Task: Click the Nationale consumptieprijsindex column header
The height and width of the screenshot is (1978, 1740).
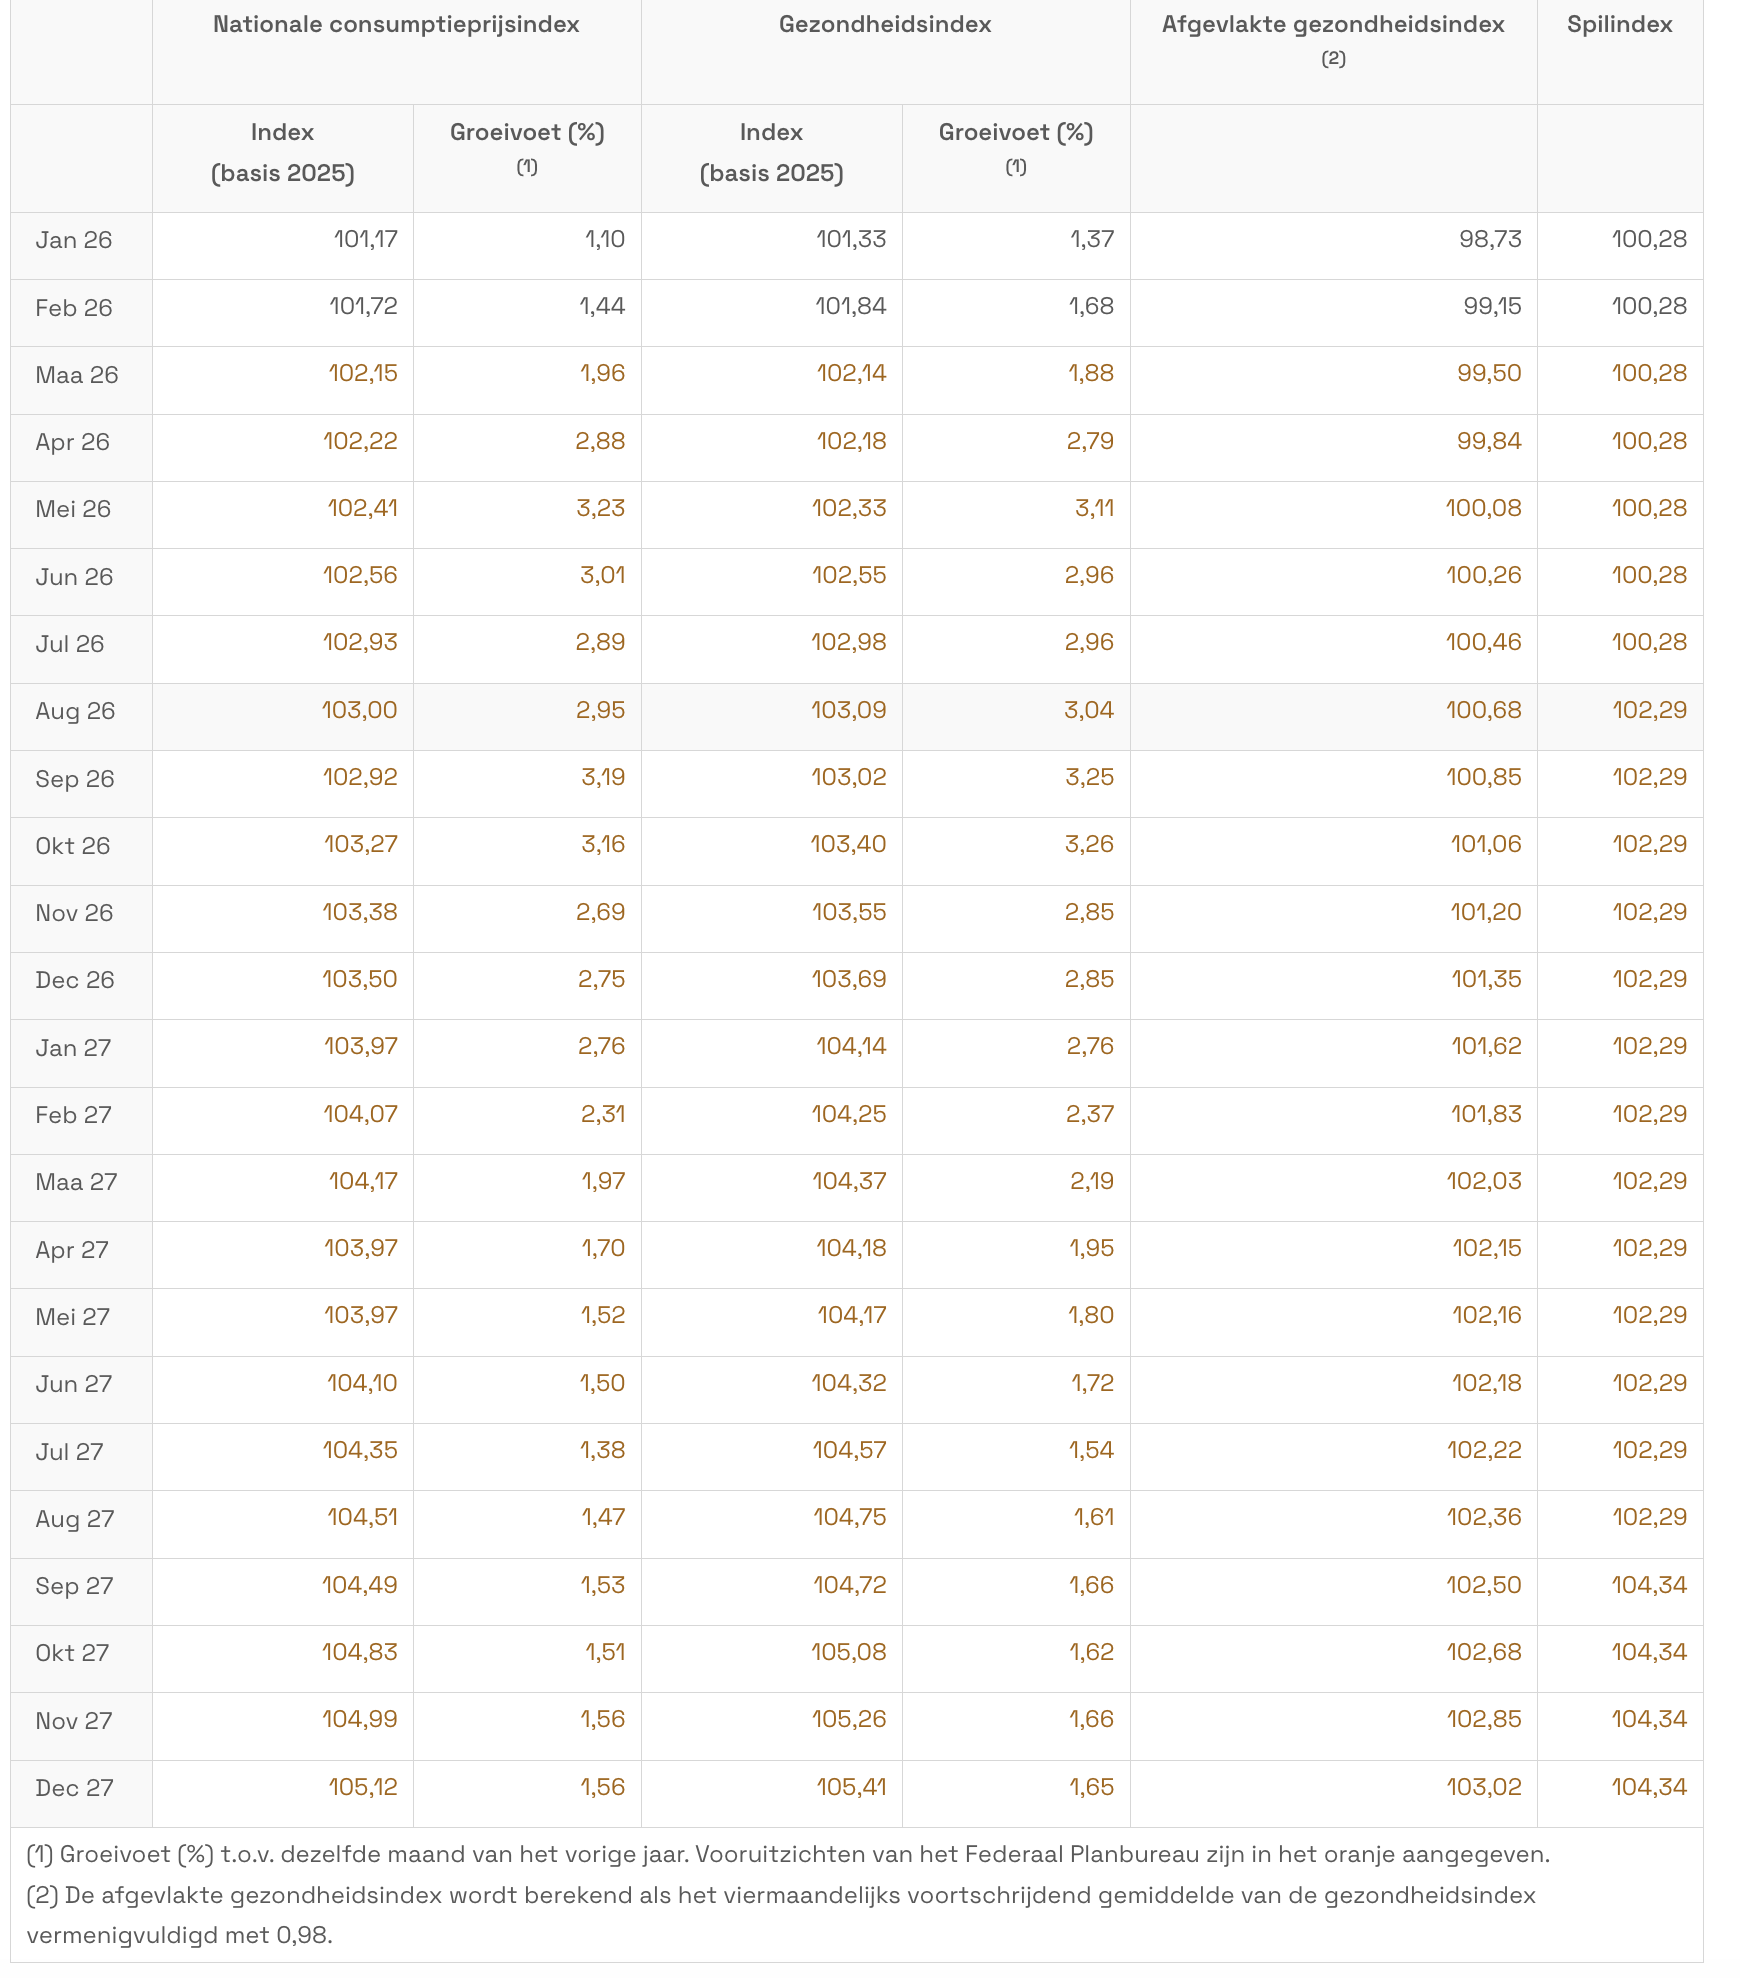Action: (396, 25)
